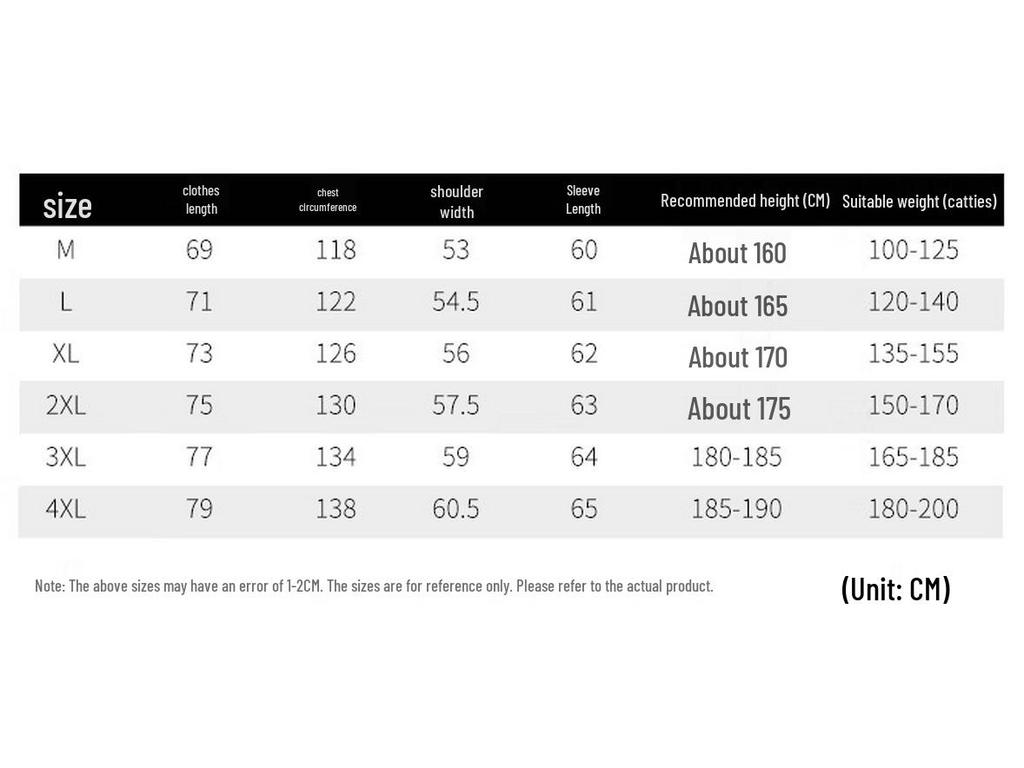Click the weight range 180-200 cell
This screenshot has height=768, width=1024.
click(913, 509)
